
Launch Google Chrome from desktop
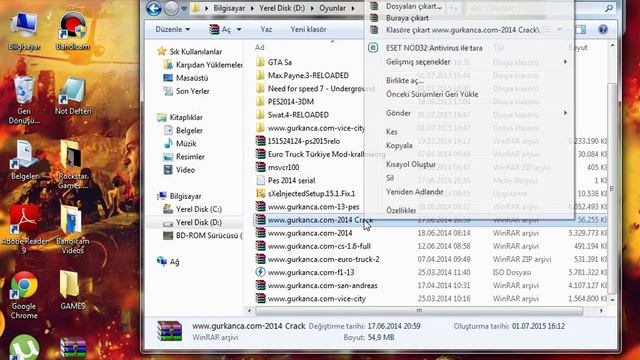coord(24,295)
